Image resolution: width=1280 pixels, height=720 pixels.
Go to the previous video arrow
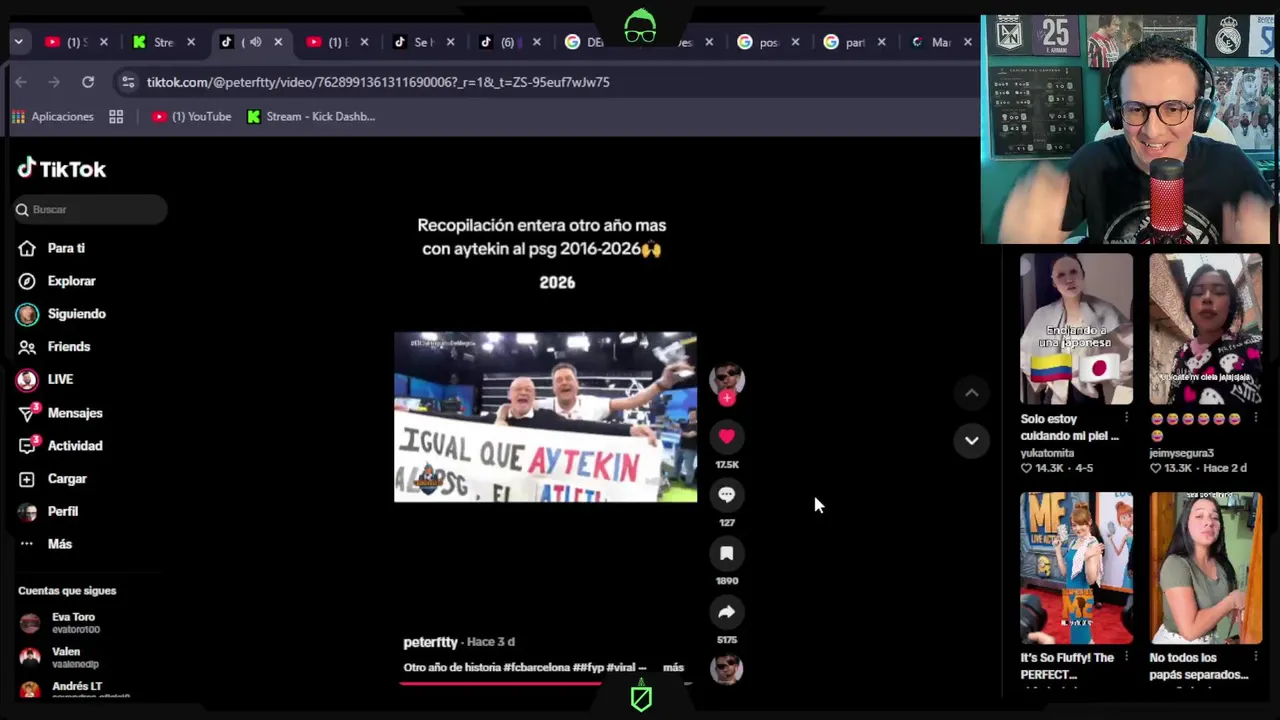click(x=971, y=393)
